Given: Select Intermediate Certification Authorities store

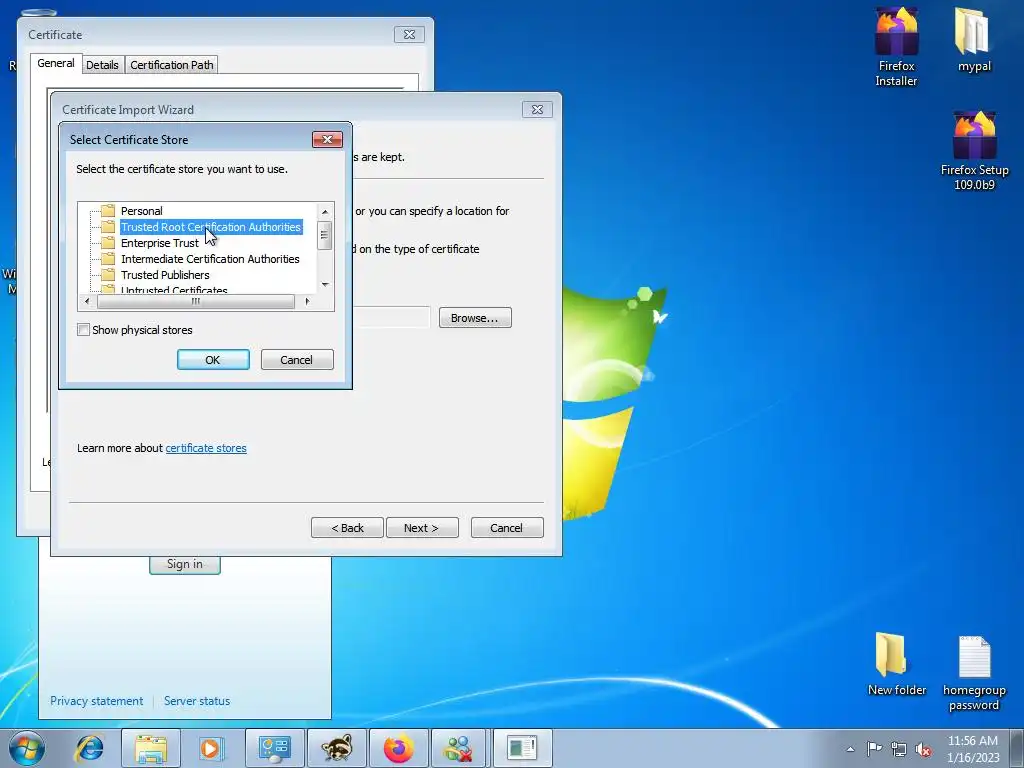Looking at the screenshot, I should [x=210, y=259].
